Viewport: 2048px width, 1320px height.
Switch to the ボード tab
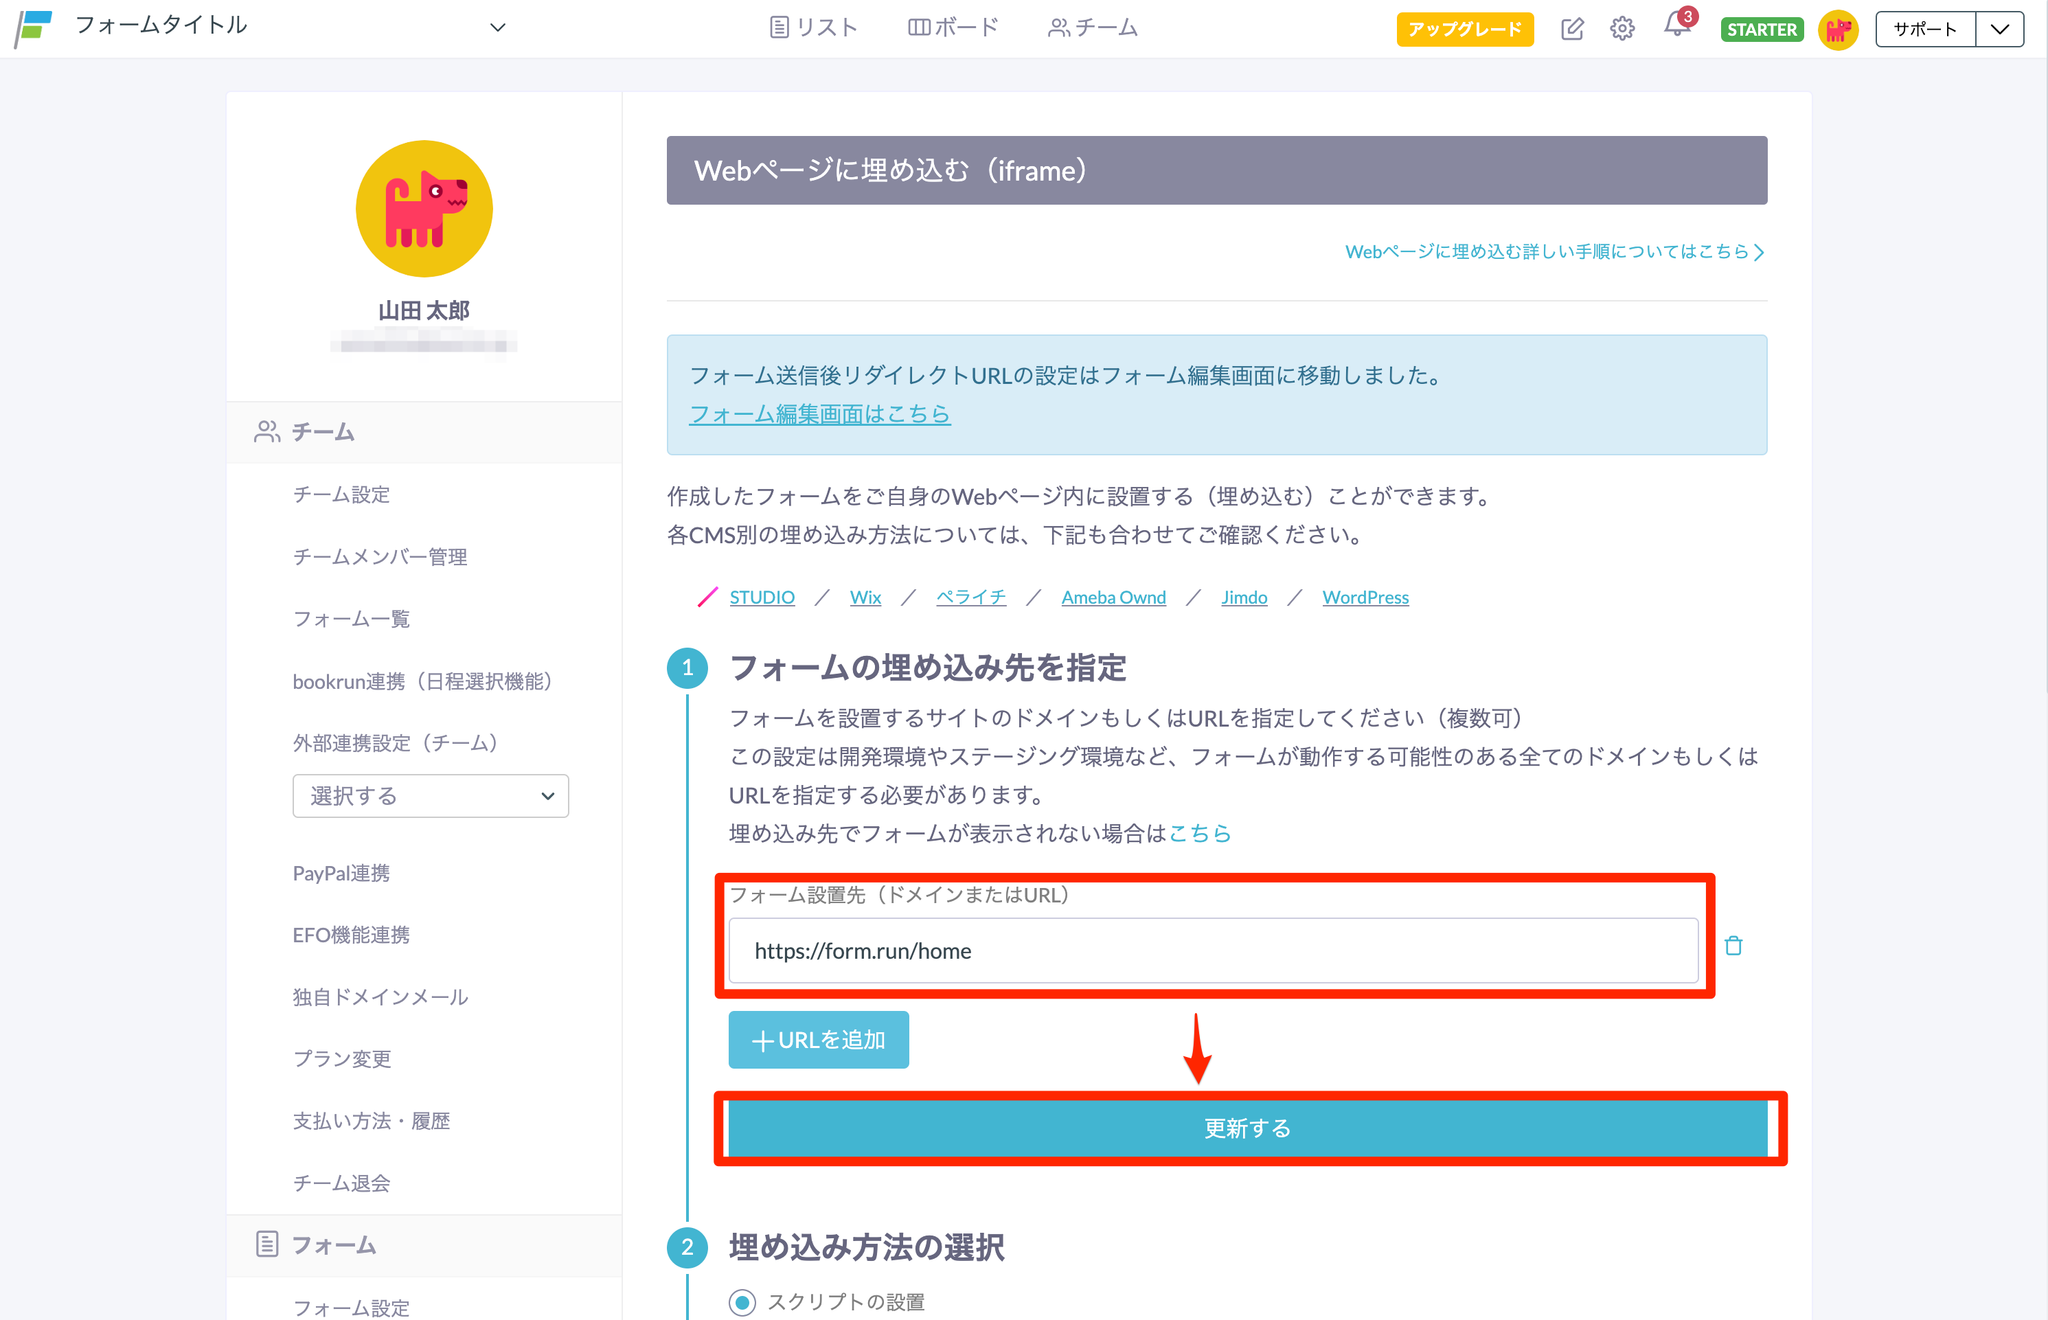pos(953,27)
